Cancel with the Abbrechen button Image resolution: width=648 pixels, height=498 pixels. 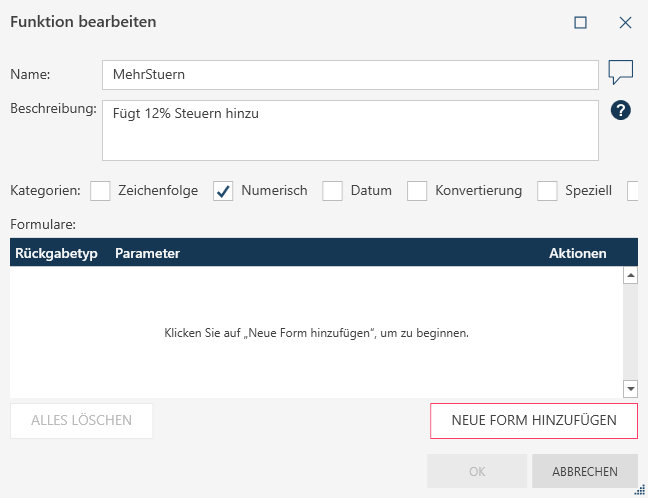(x=584, y=471)
